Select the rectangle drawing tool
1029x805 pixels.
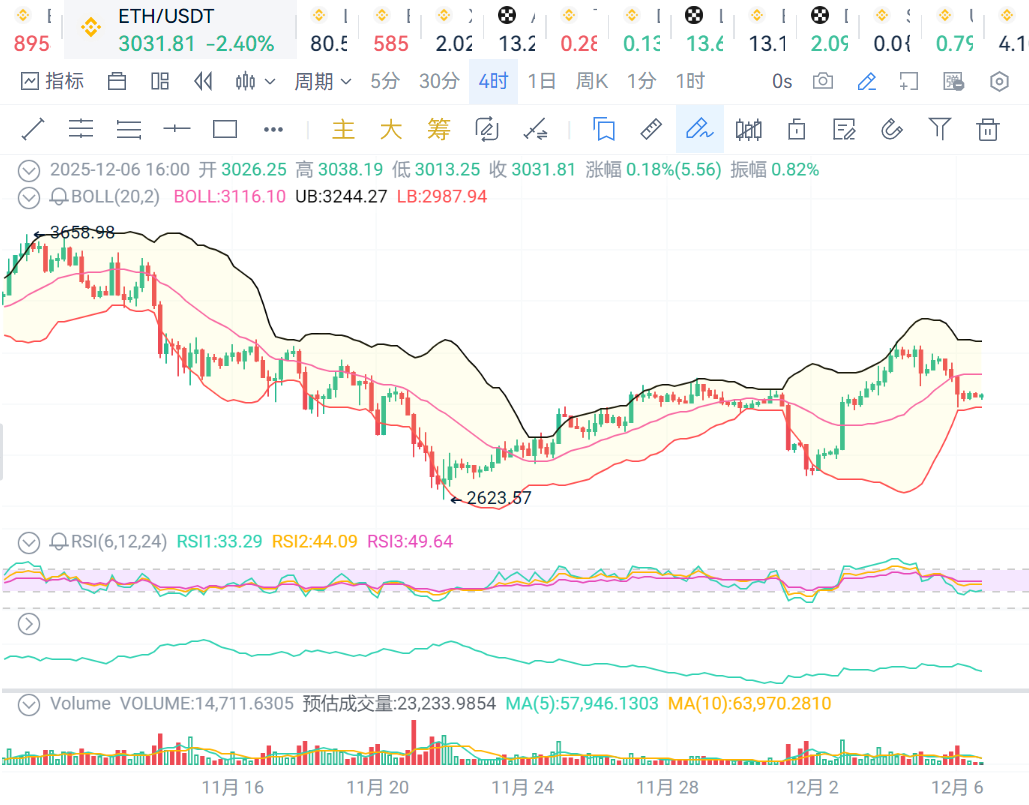[x=225, y=129]
